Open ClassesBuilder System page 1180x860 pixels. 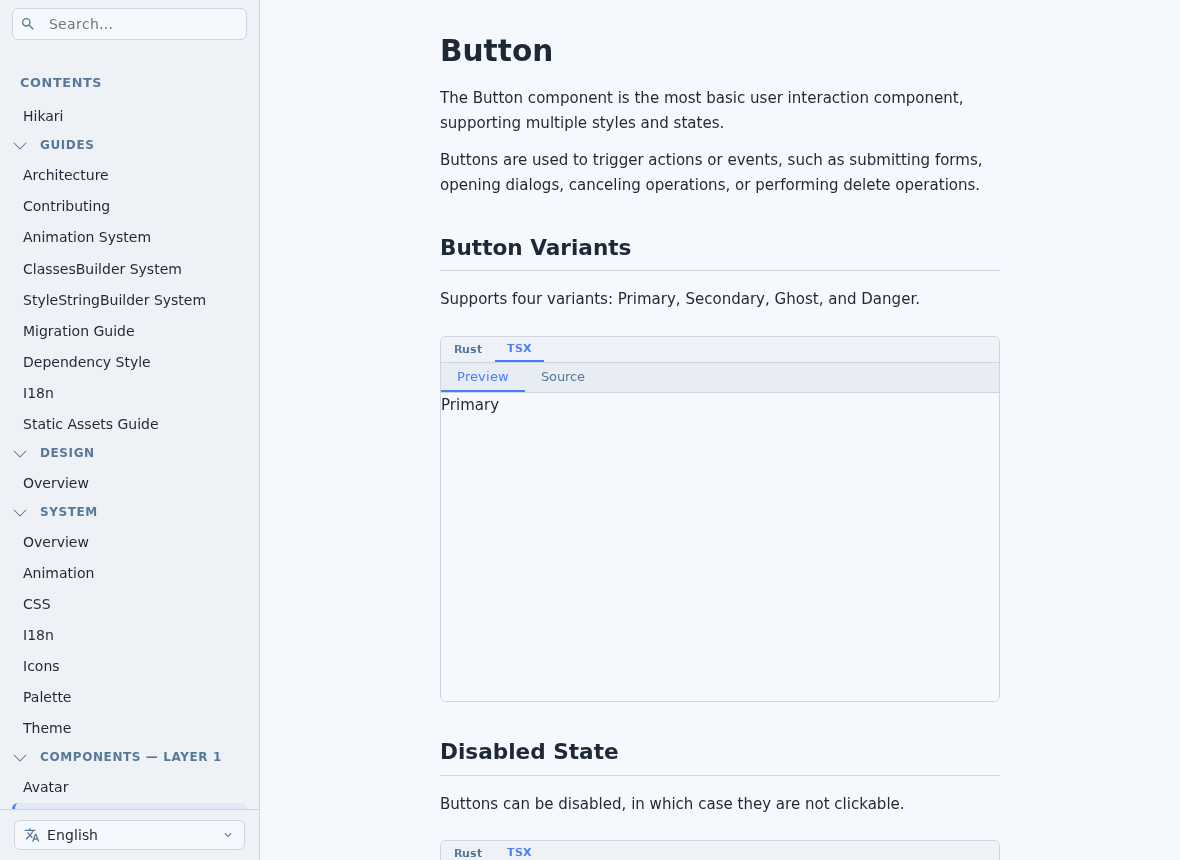tap(102, 269)
